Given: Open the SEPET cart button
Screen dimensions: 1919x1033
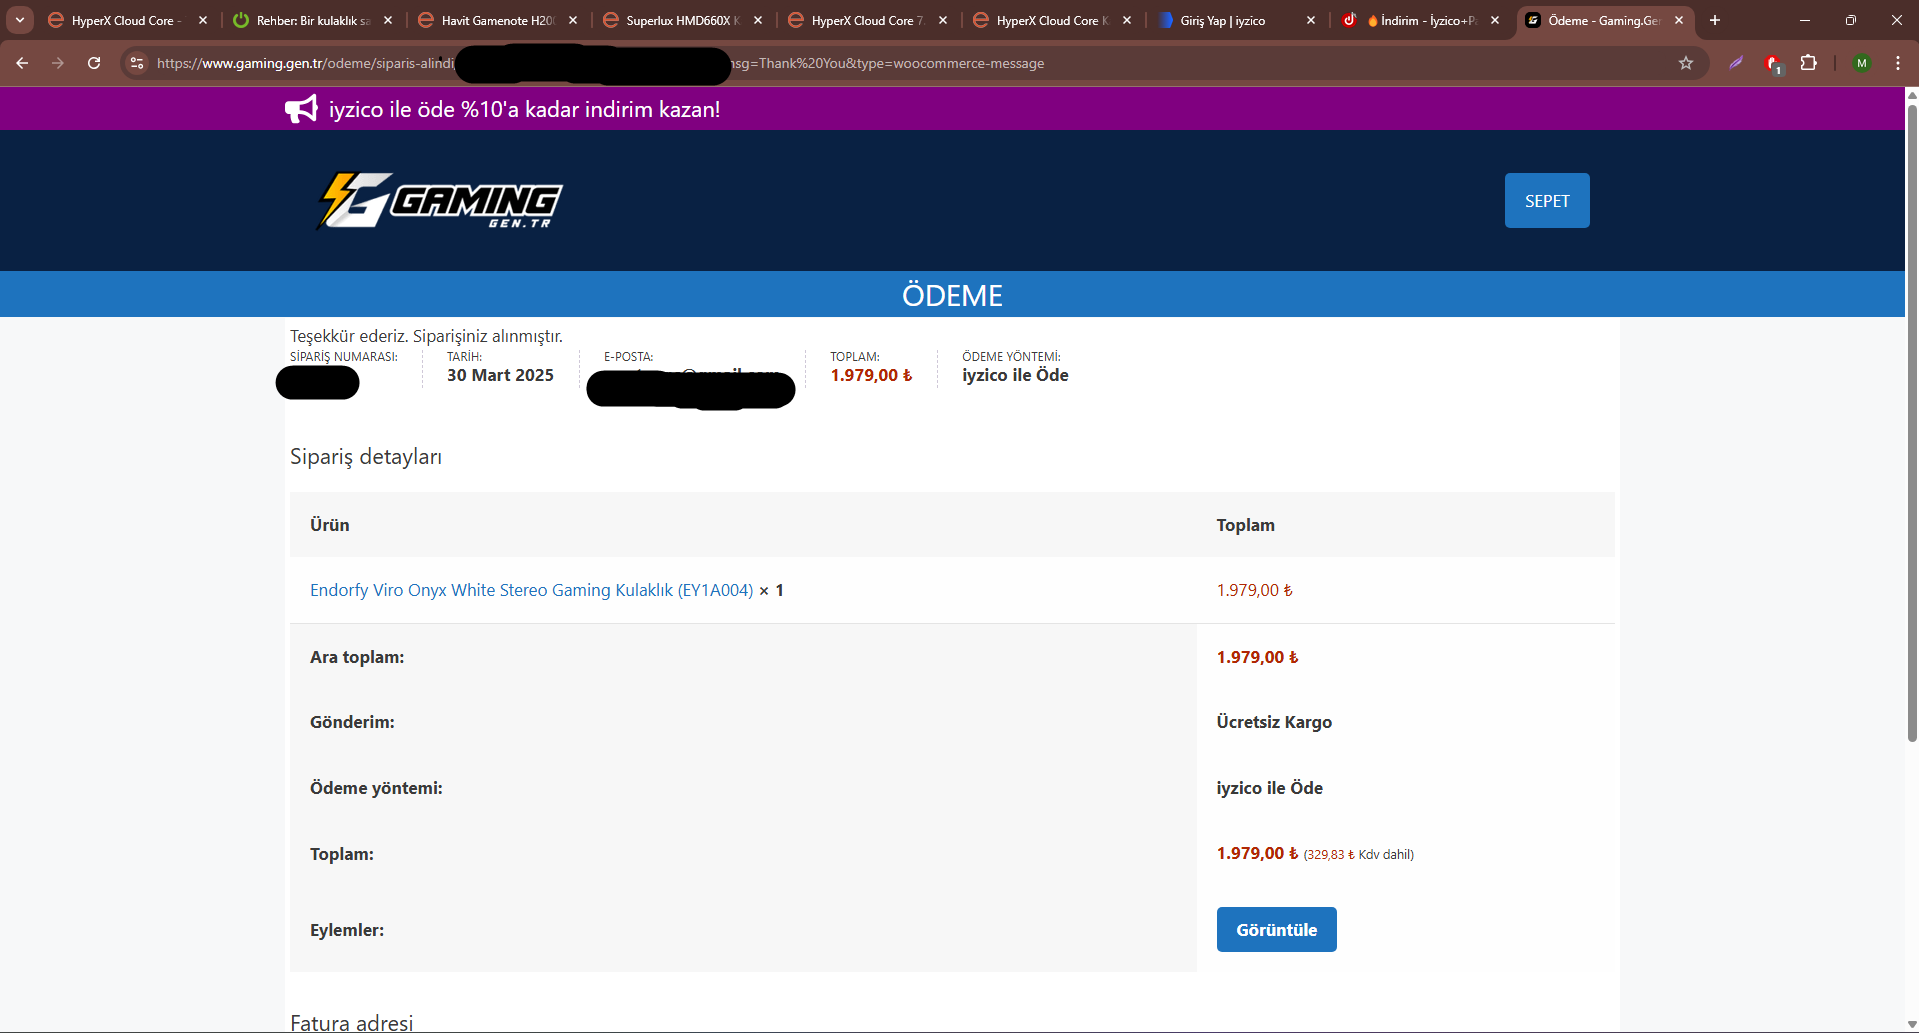Looking at the screenshot, I should point(1547,201).
